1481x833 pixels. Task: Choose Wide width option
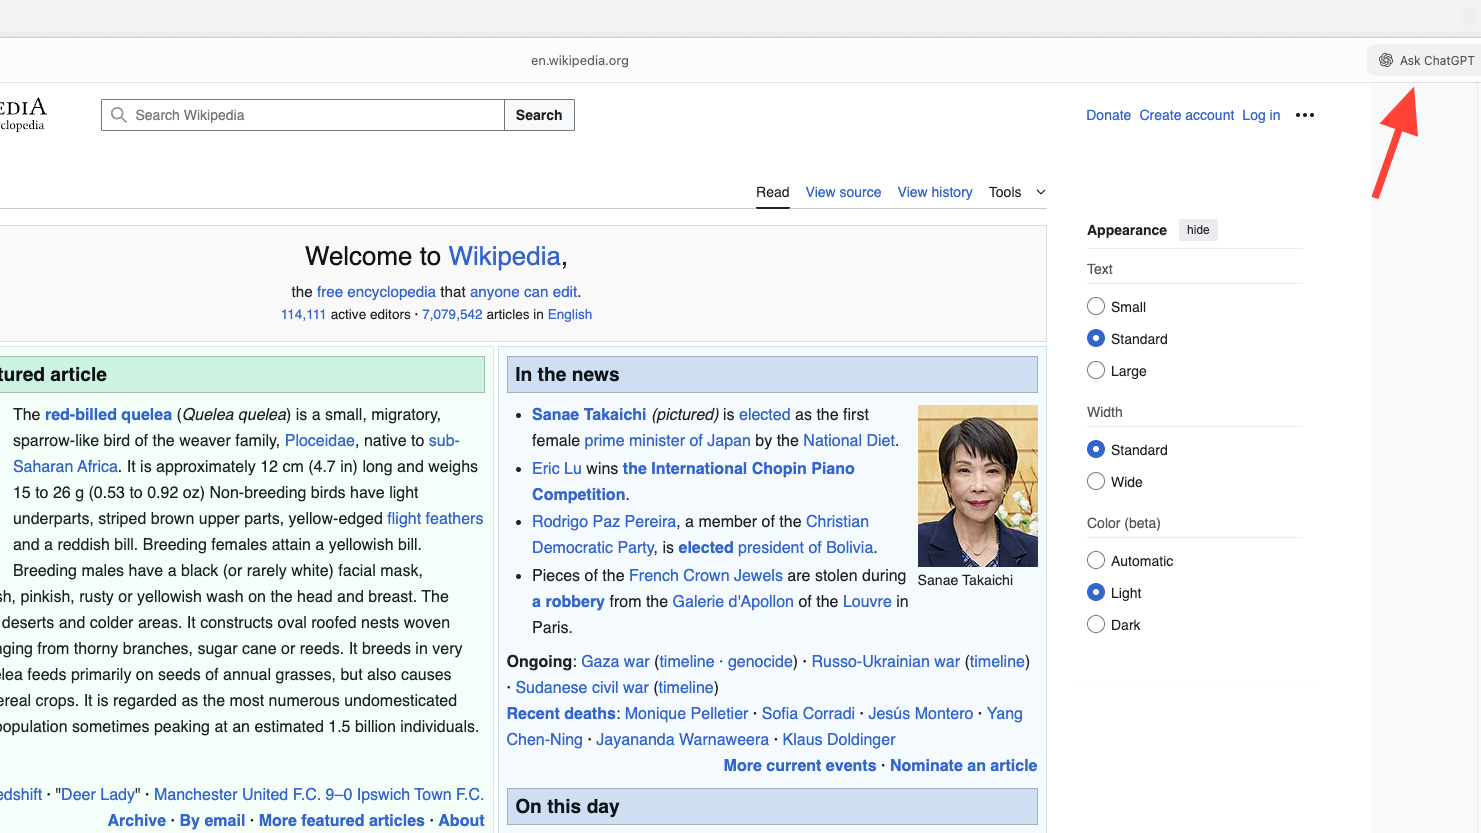pyautogui.click(x=1096, y=482)
